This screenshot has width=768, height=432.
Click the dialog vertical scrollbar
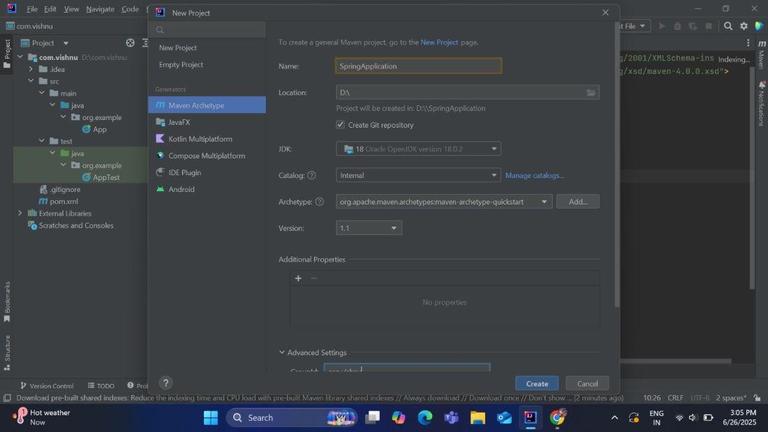[x=617, y=167]
